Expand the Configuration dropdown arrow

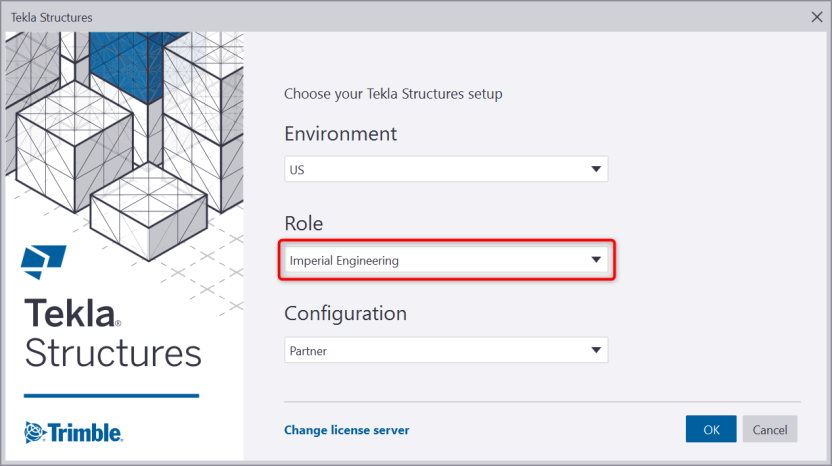(596, 351)
